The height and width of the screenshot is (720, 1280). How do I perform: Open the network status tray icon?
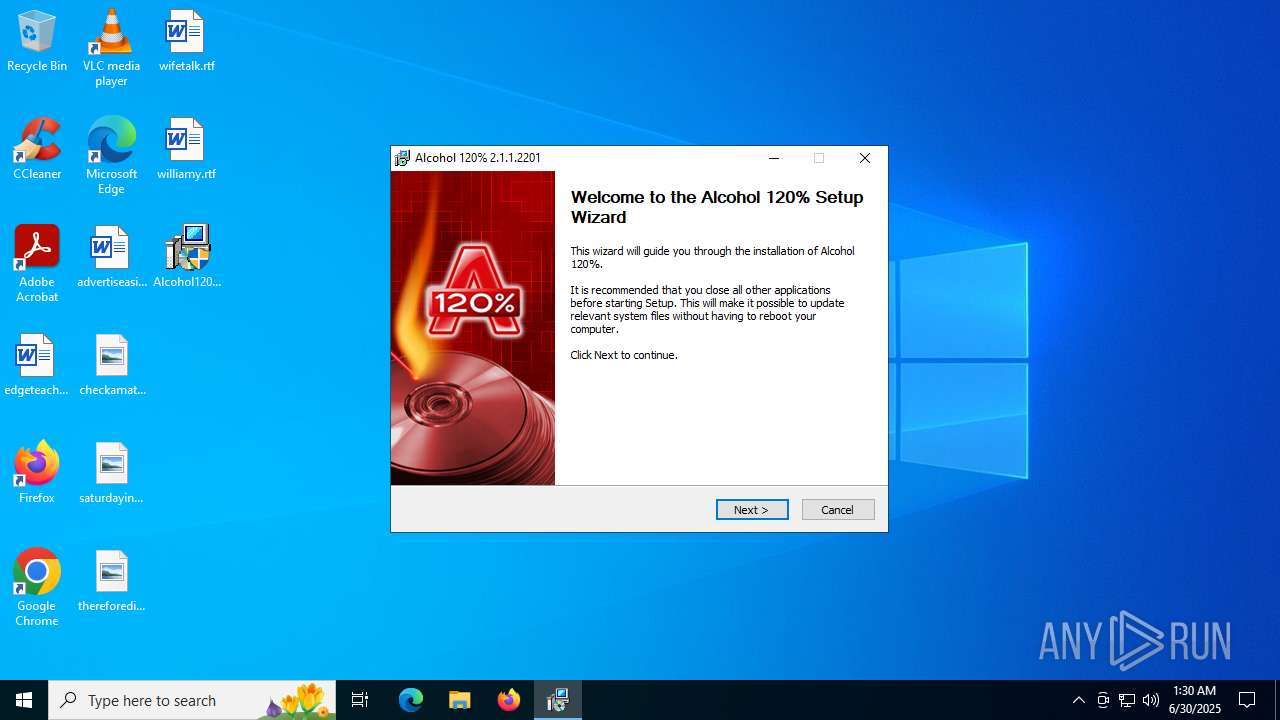click(x=1127, y=700)
